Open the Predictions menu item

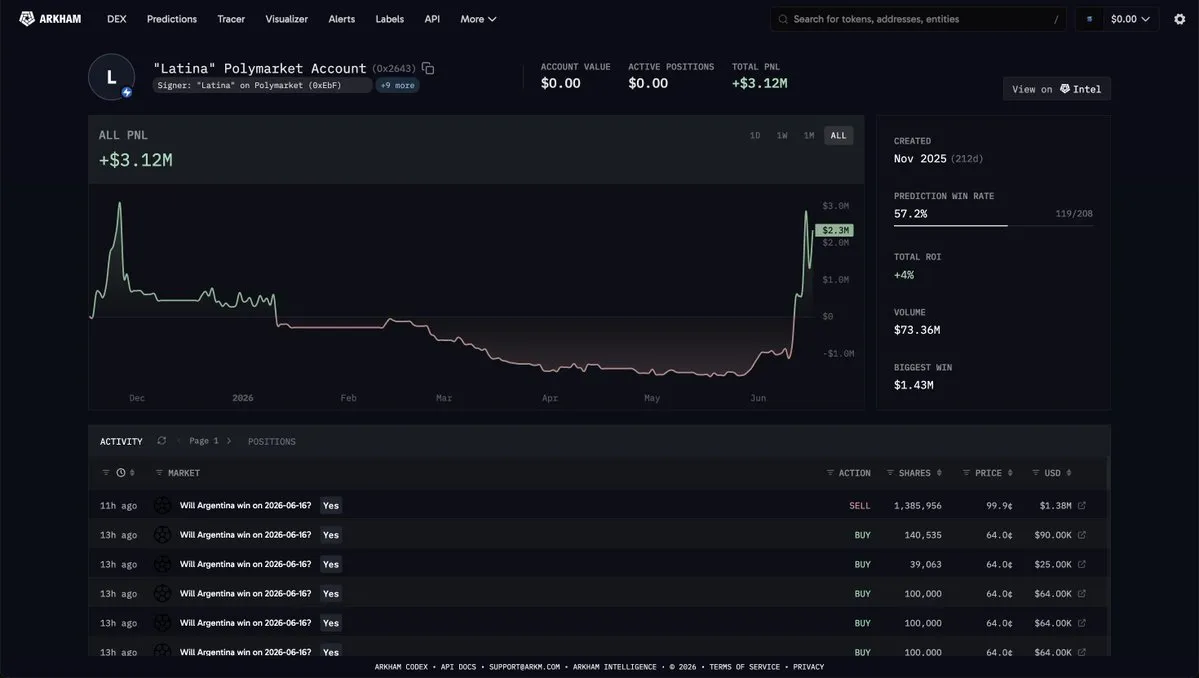pos(171,19)
